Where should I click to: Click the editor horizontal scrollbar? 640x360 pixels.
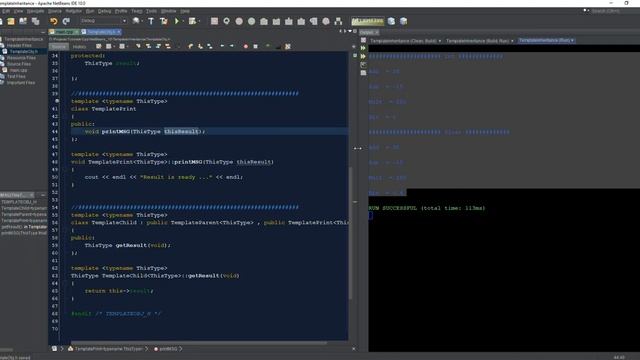coord(199,343)
